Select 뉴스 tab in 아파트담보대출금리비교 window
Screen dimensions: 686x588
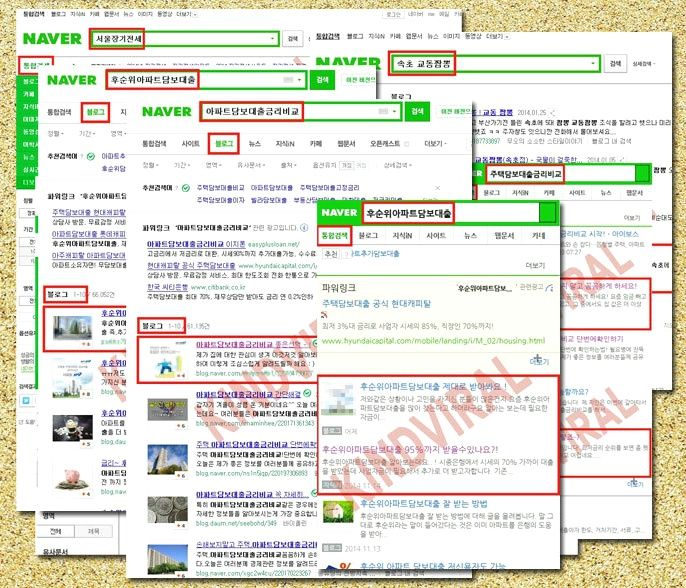coord(254,144)
